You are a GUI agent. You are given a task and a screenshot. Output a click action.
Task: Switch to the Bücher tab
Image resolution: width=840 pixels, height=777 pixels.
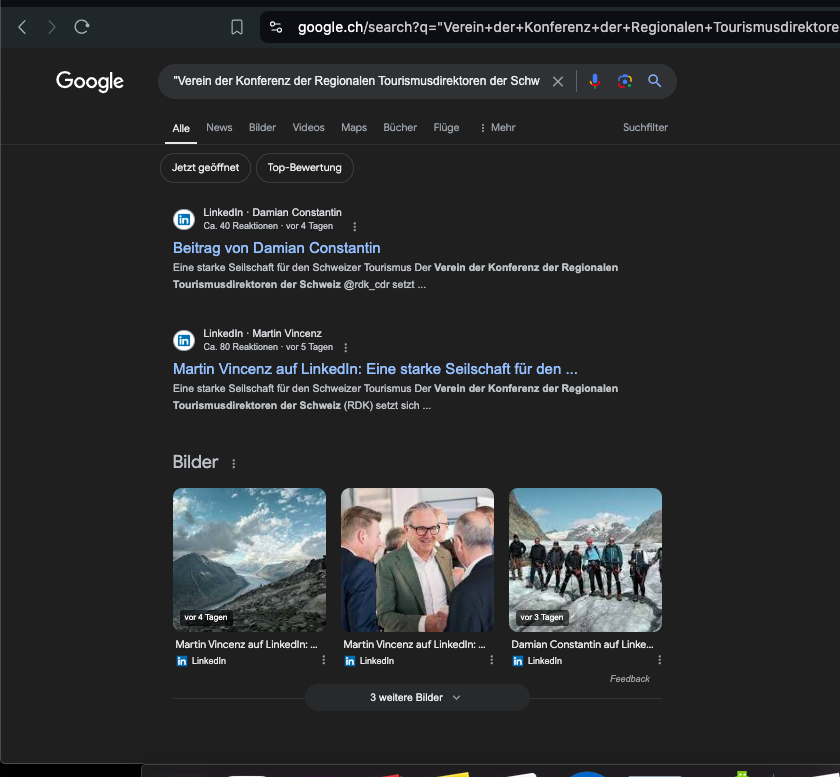tap(400, 128)
